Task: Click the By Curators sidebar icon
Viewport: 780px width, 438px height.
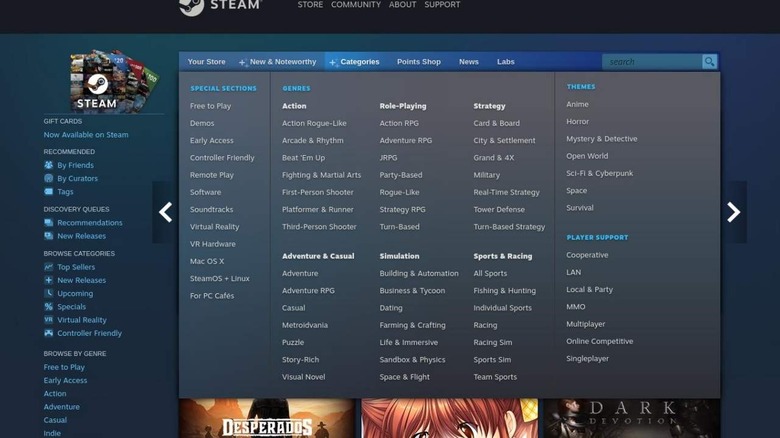Action: point(48,178)
